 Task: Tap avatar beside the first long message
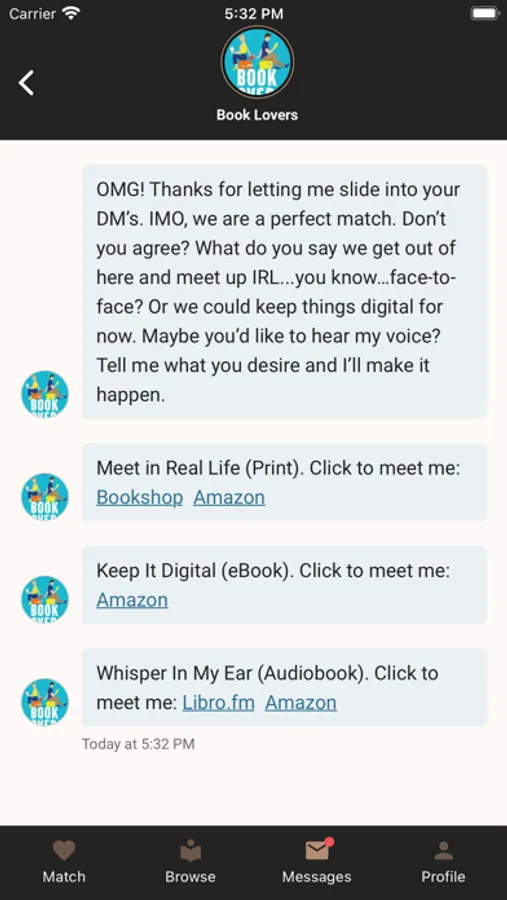(45, 394)
